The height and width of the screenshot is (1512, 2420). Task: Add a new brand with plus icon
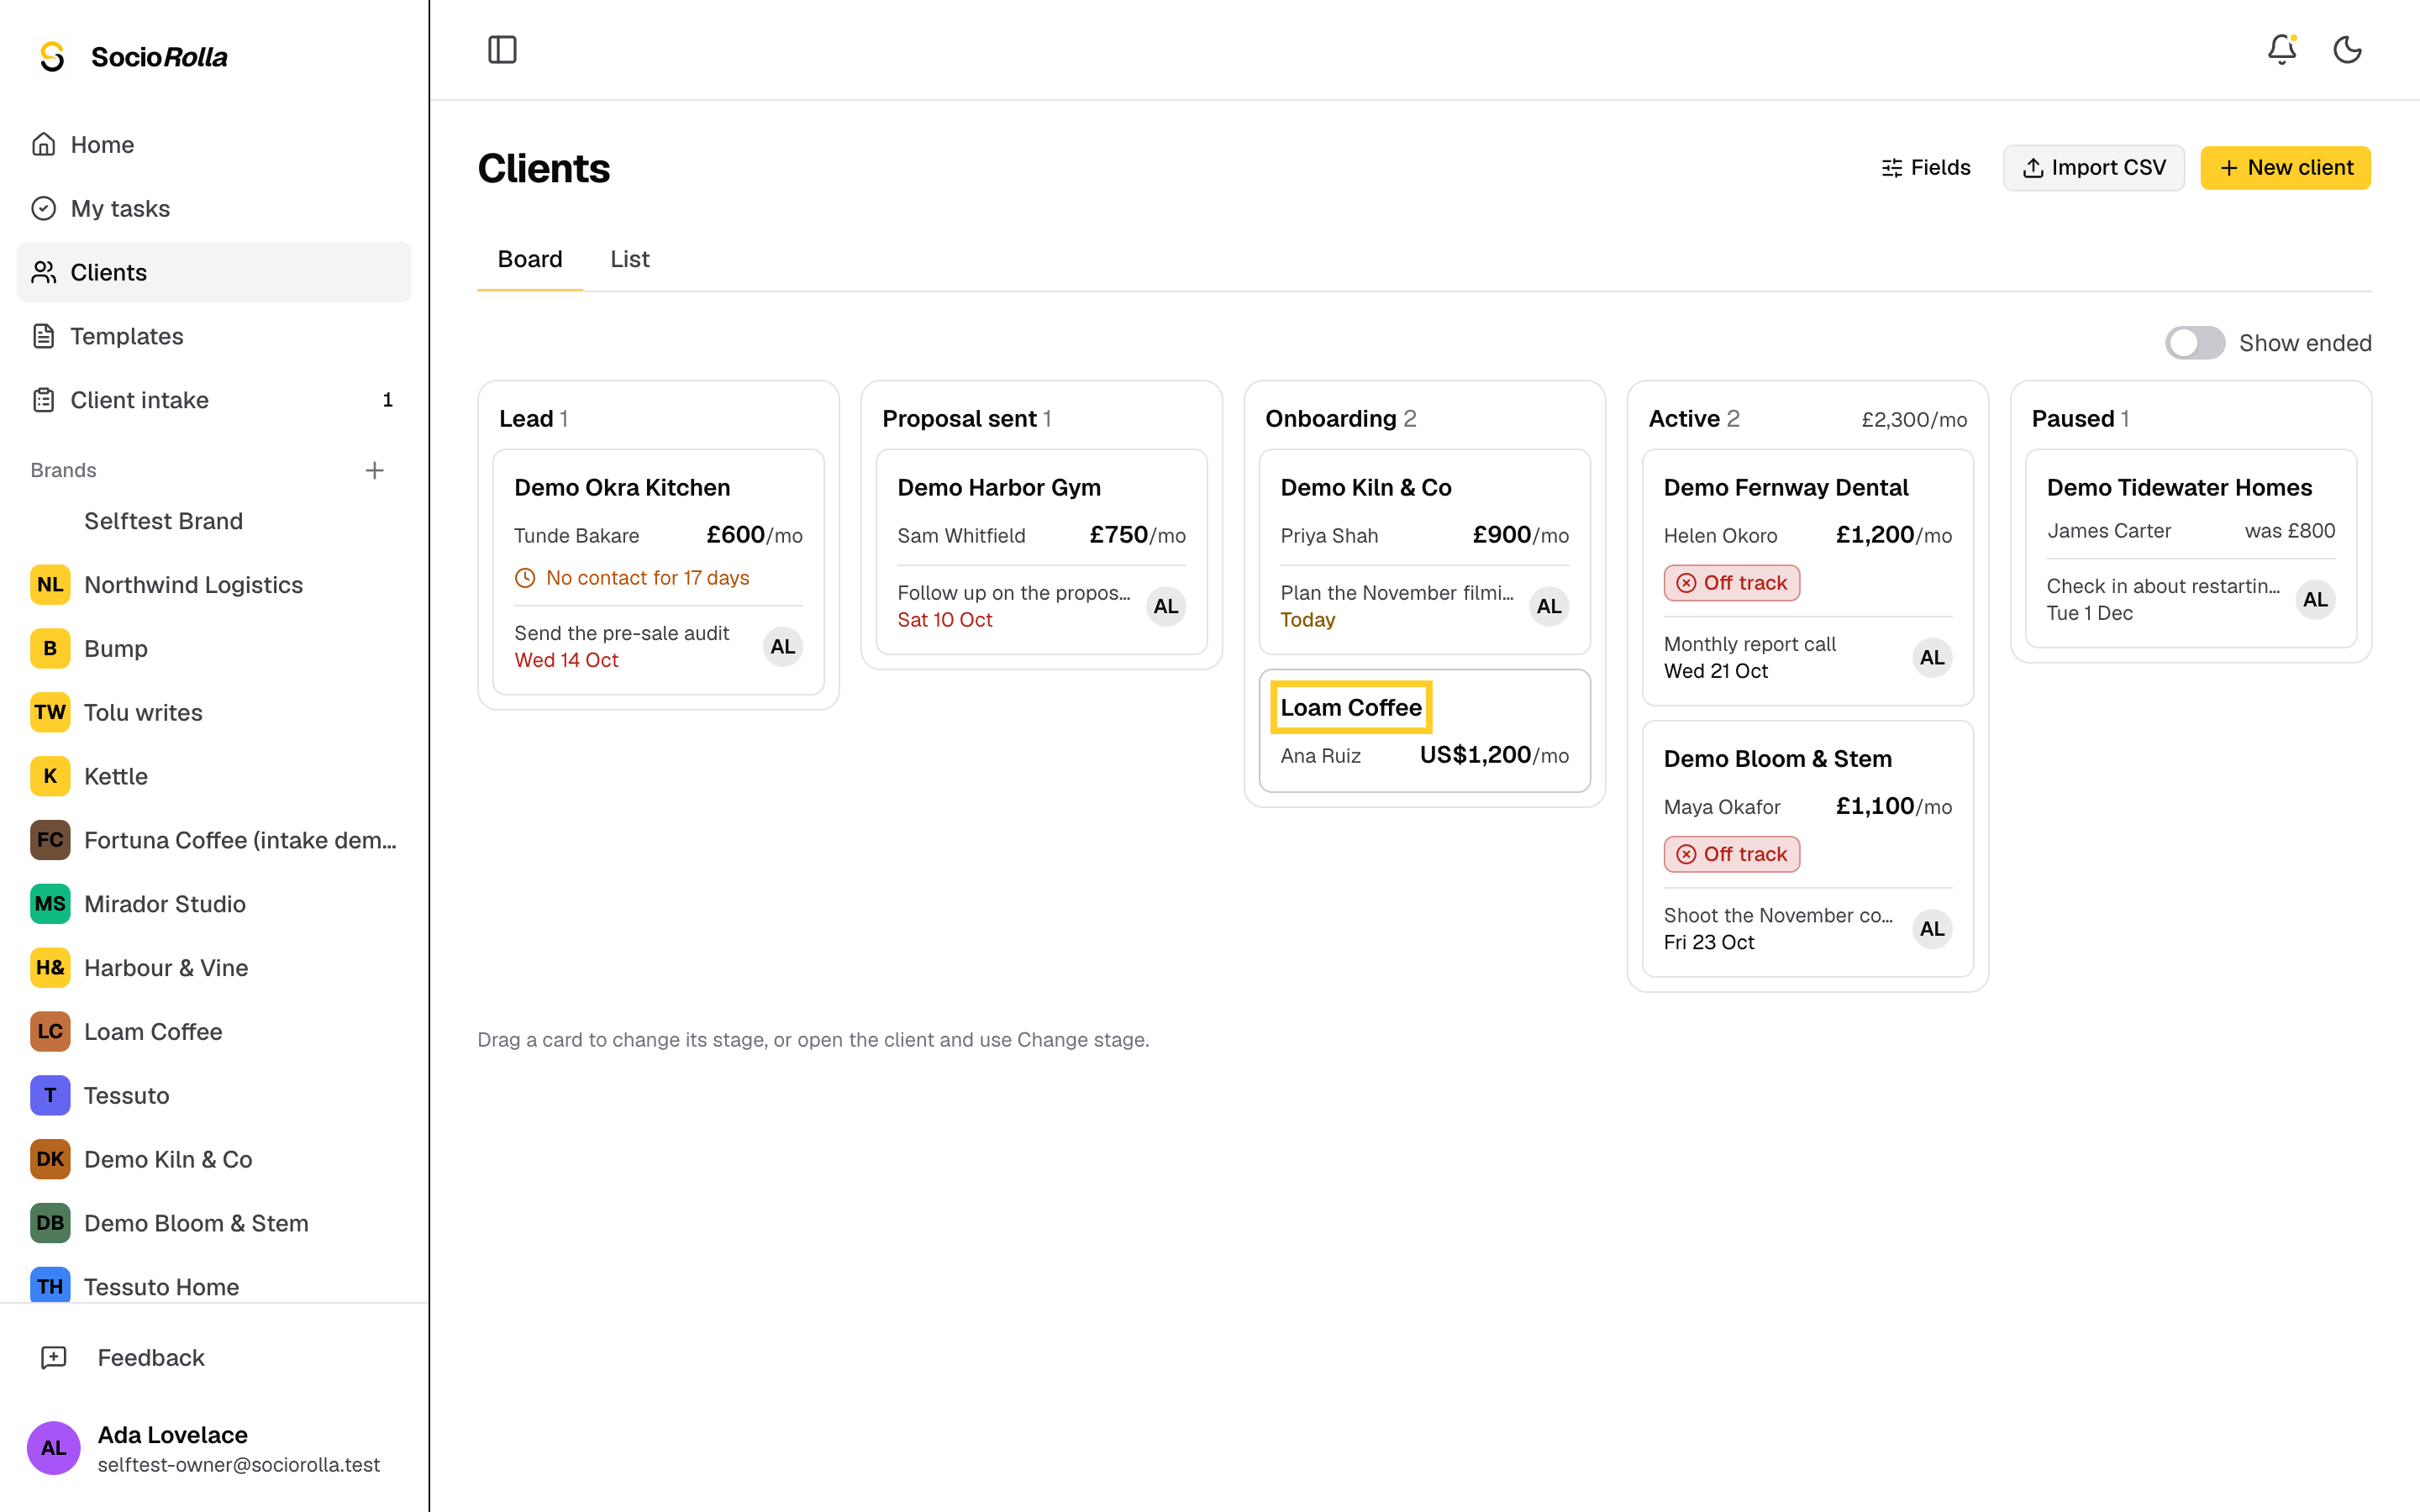point(374,470)
